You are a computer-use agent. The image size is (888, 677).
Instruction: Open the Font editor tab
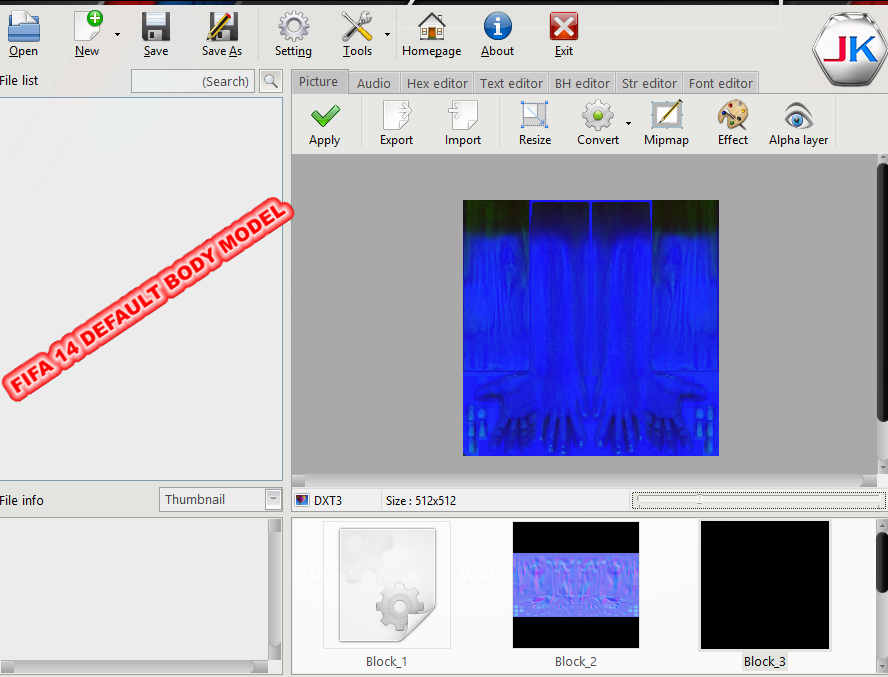tap(721, 83)
